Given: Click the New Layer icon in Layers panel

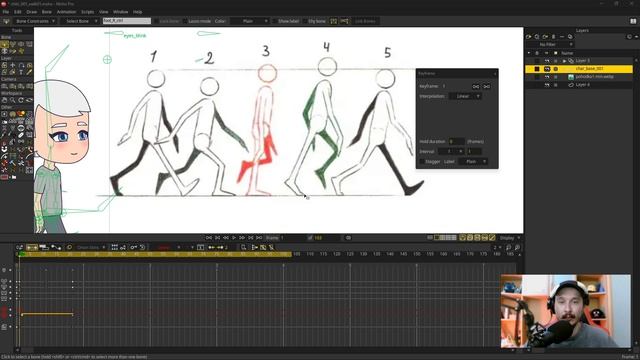Looking at the screenshot, I should click(x=529, y=37).
